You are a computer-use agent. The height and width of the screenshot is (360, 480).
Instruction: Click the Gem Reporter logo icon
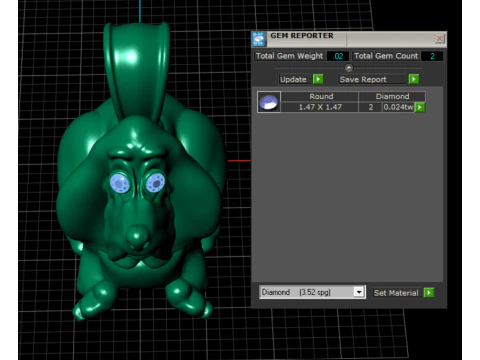tap(259, 39)
